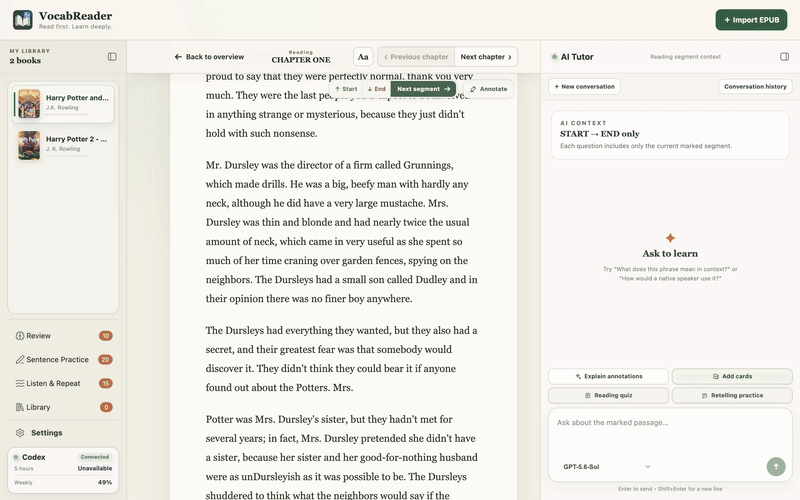Click the Harry Potter and... reading progress bar
The image size is (800, 500).
[67, 114]
